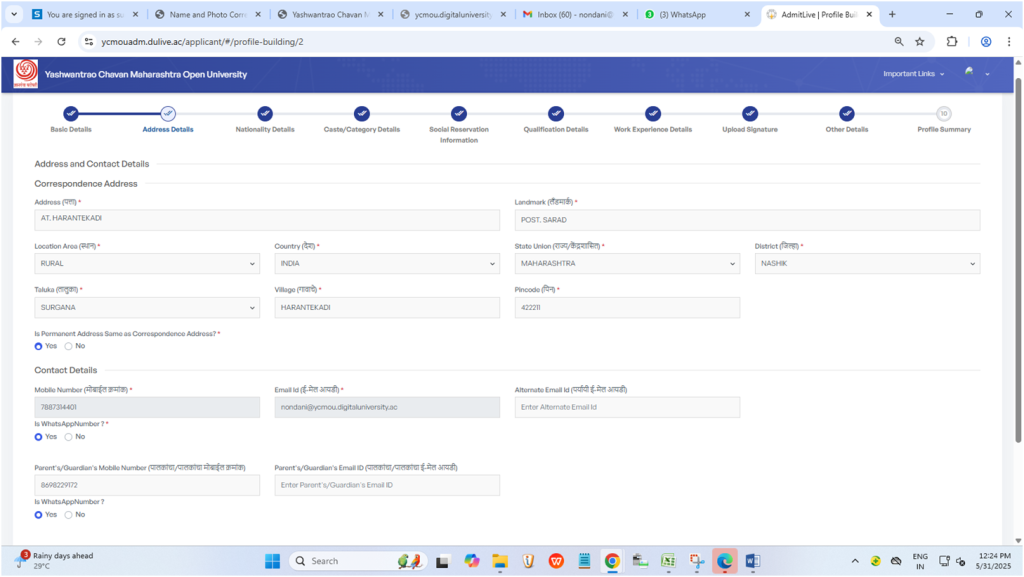
Task: Open Microsoft Word from the taskbar
Action: coord(752,561)
